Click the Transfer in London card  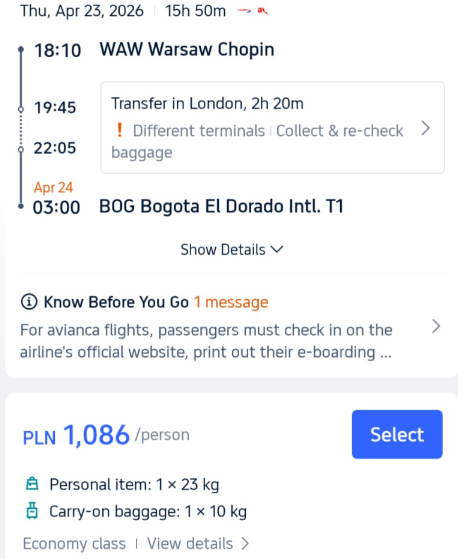(272, 128)
